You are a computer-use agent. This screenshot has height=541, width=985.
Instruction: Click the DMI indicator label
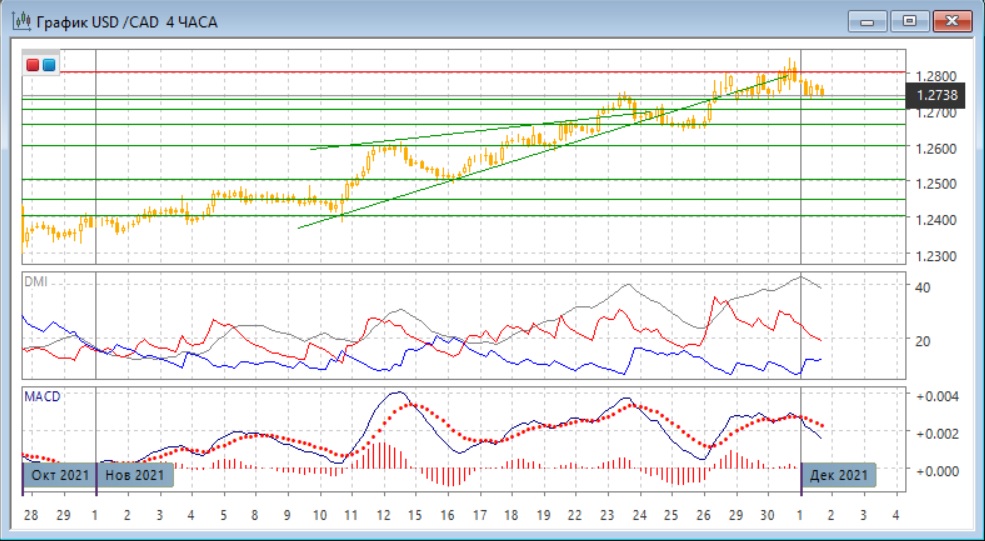(35, 283)
